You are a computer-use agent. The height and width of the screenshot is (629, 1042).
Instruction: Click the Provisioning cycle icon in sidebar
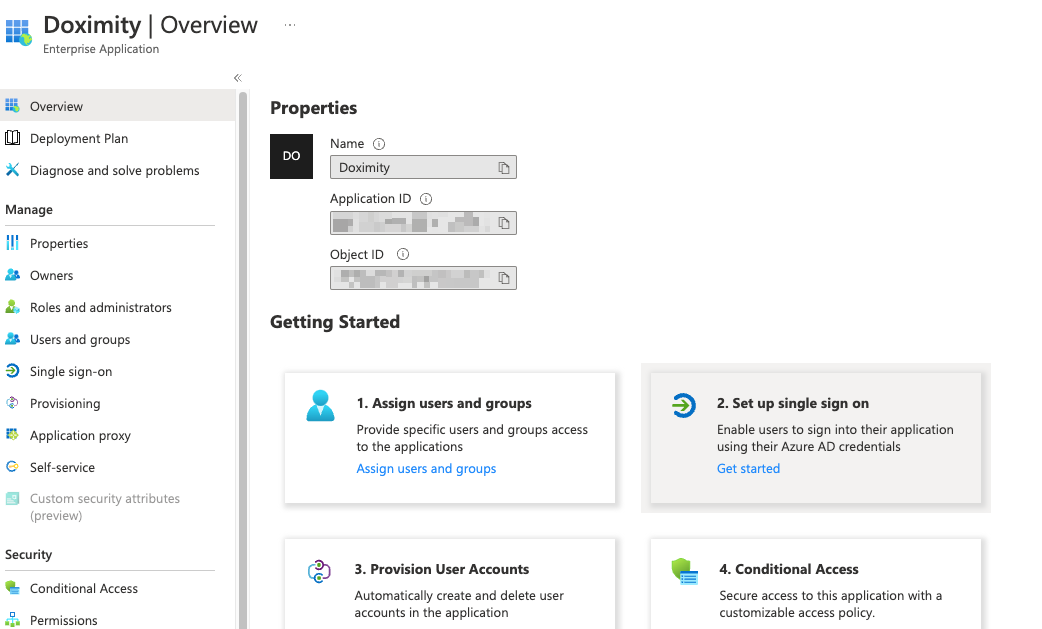[x=12, y=403]
